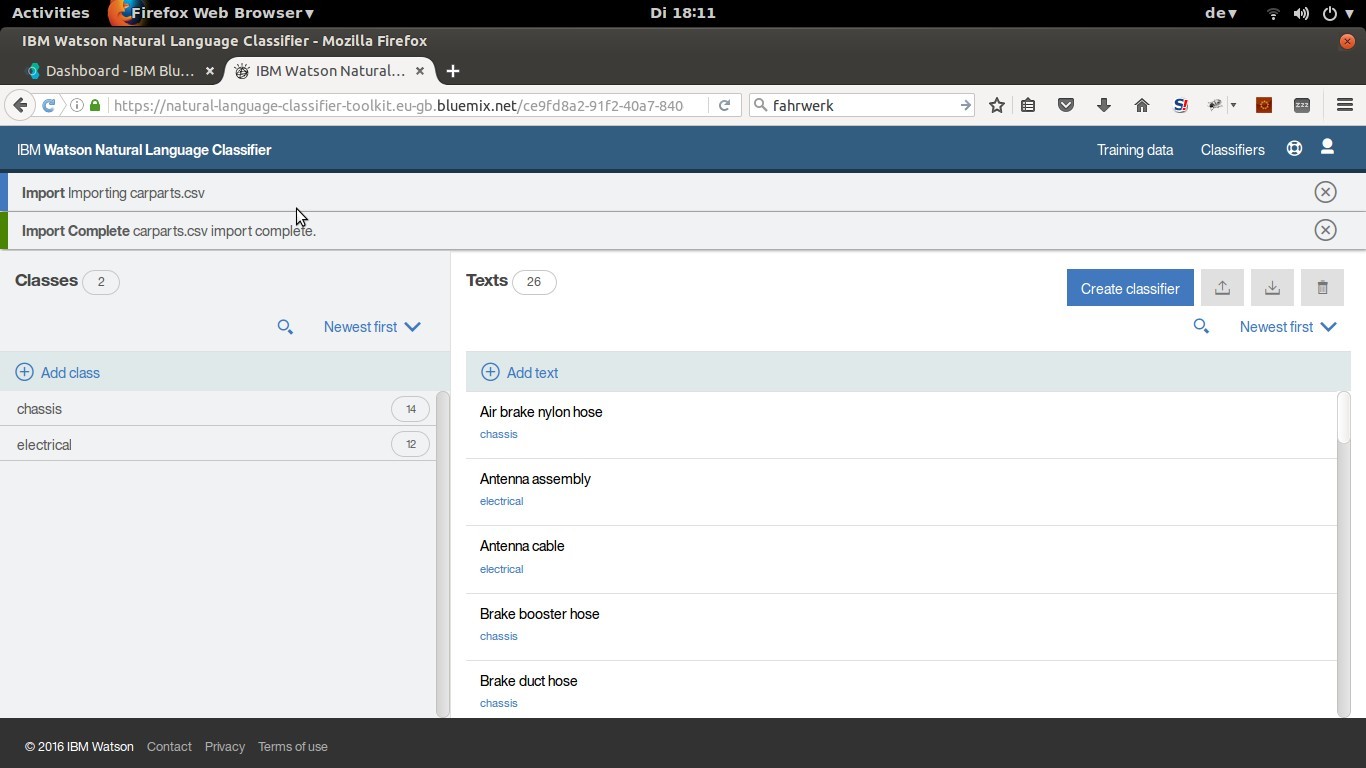The height and width of the screenshot is (768, 1366).
Task: Click the trash delete icon
Action: pos(1322,288)
